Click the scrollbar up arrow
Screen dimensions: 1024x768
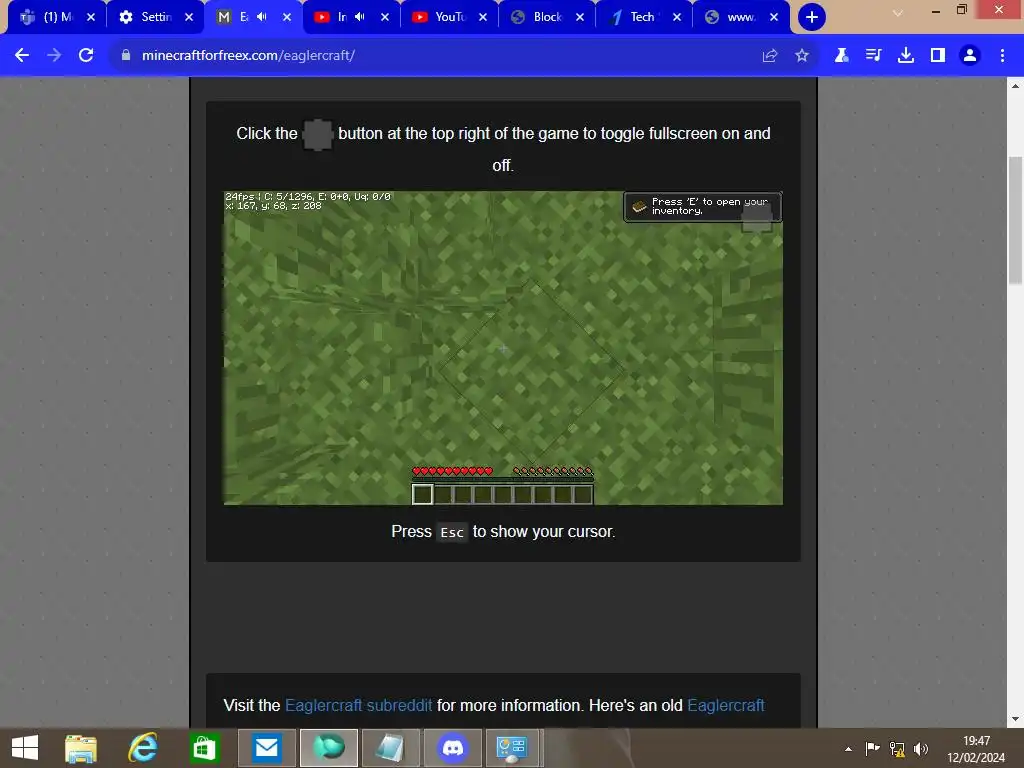[1015, 86]
